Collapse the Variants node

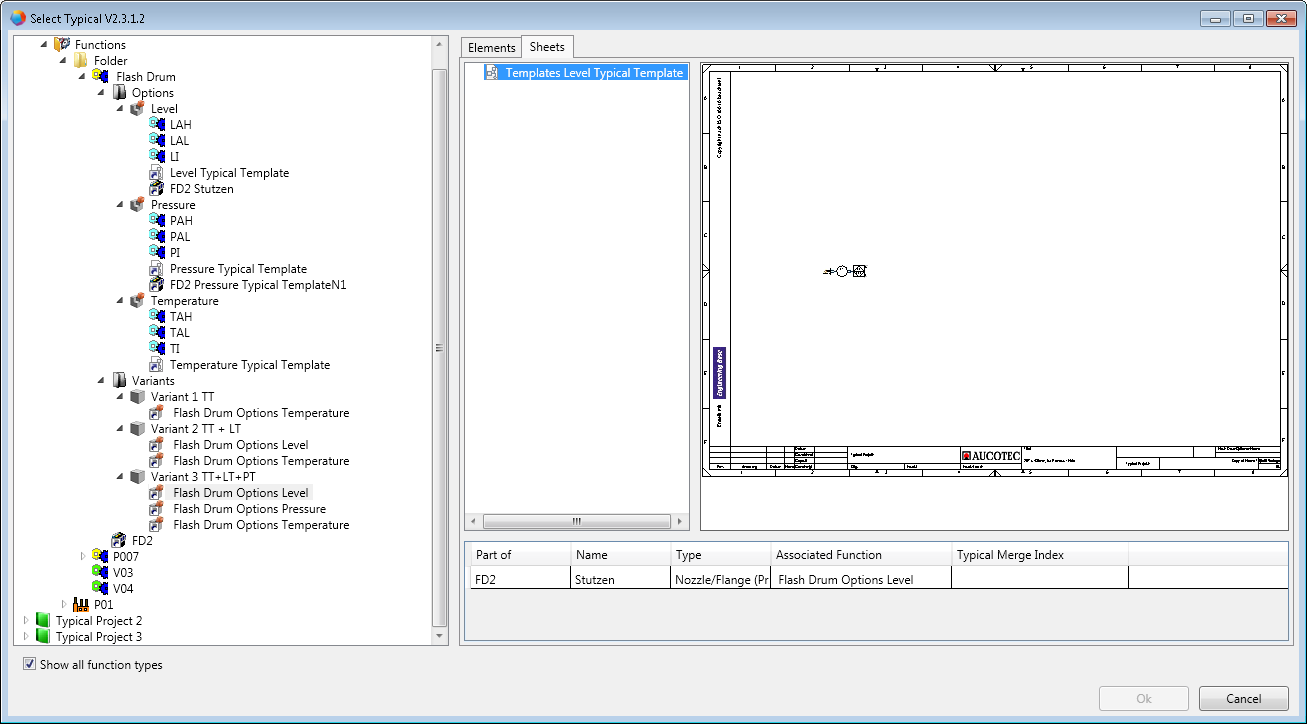pos(101,381)
